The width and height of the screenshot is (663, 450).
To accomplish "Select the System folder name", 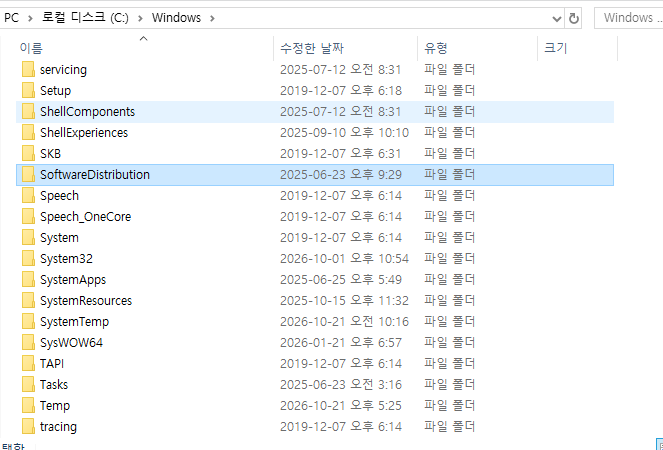I will [59, 238].
